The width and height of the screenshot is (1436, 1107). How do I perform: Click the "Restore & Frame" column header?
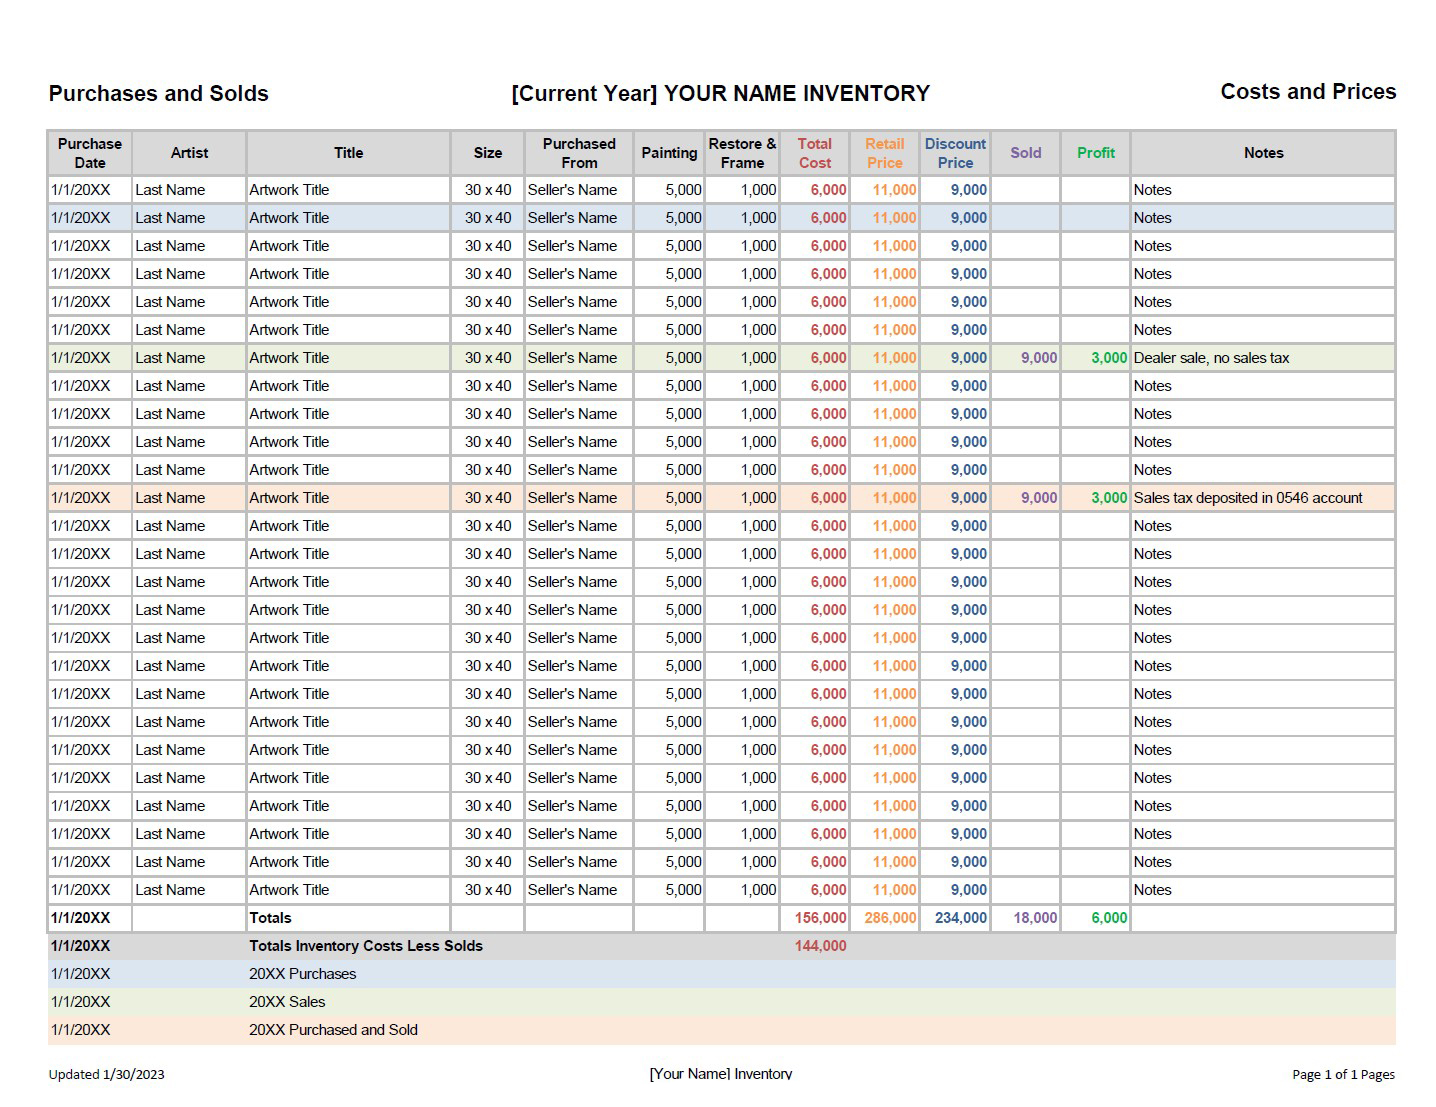pos(742,153)
